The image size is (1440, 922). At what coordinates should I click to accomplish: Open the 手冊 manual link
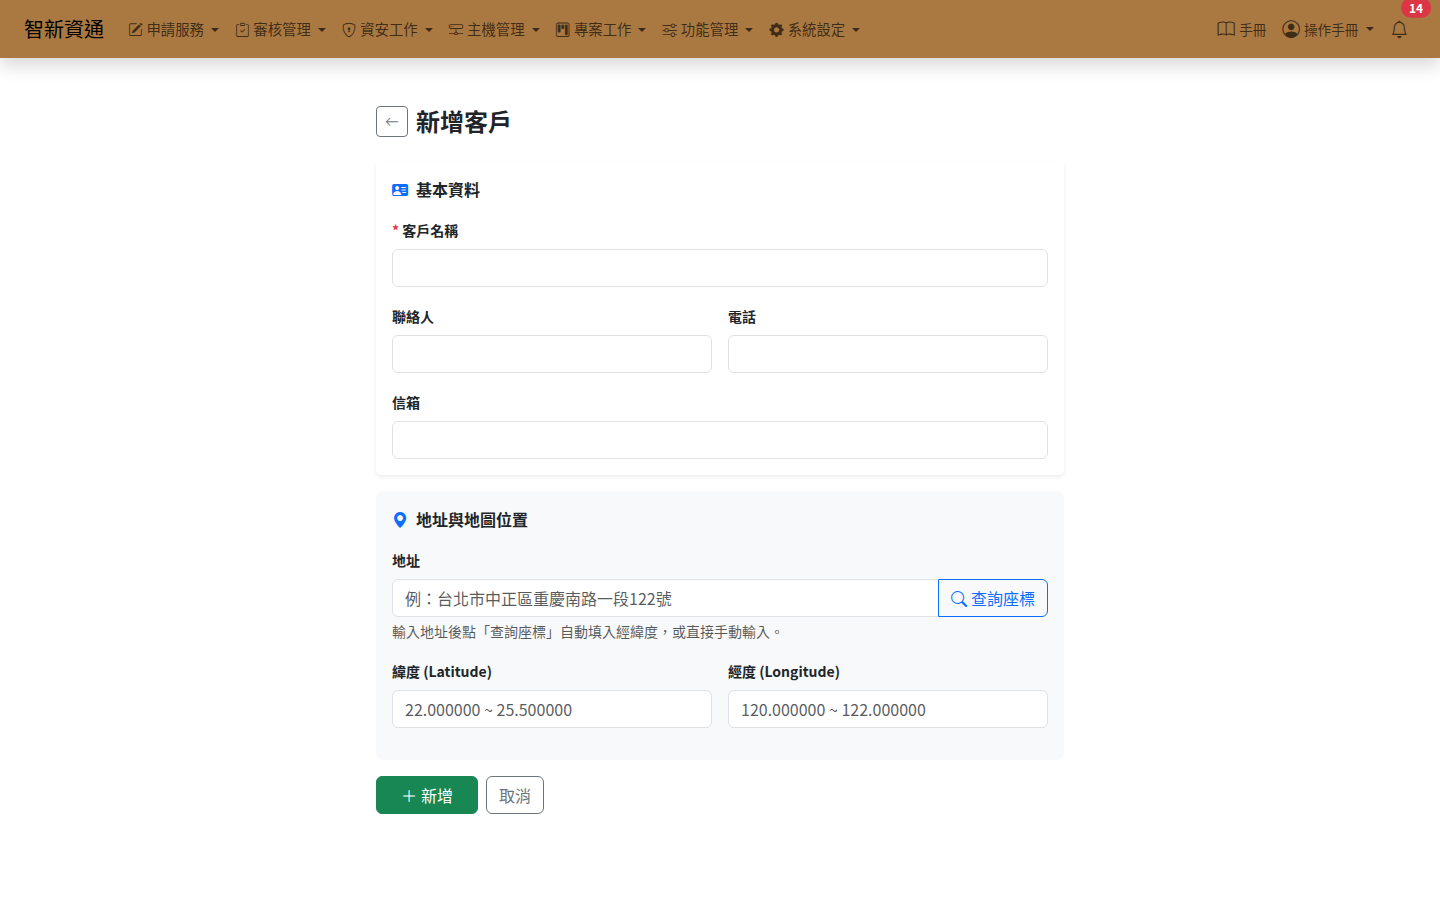coord(1241,30)
